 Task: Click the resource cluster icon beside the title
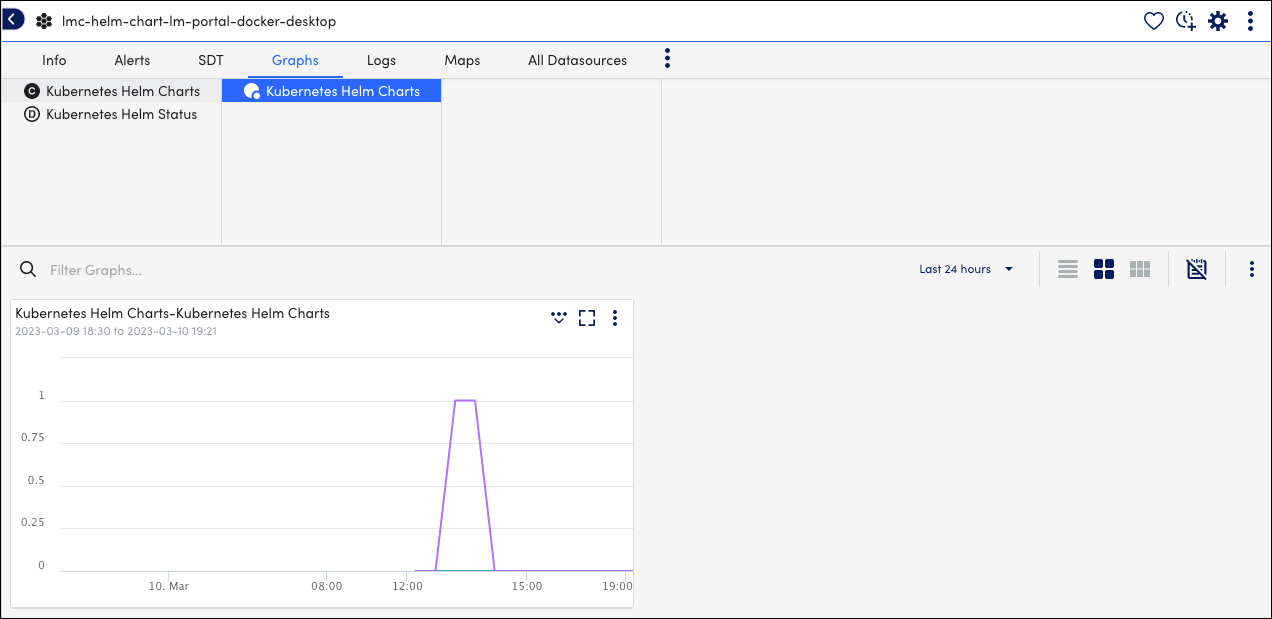[x=44, y=21]
